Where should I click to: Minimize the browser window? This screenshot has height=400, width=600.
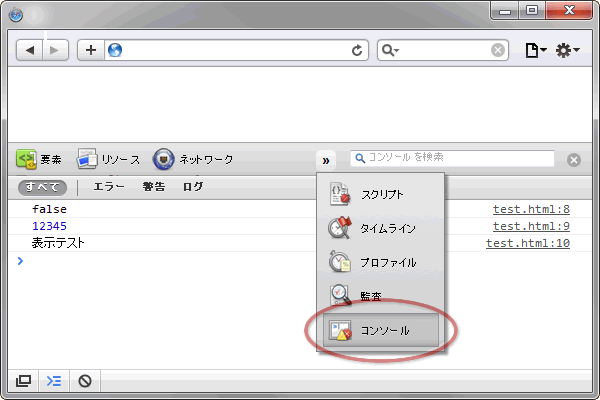pos(505,11)
